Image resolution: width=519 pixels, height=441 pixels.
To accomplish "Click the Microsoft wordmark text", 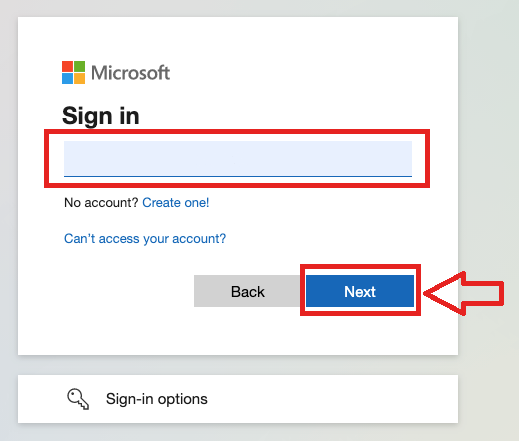I will coord(131,73).
